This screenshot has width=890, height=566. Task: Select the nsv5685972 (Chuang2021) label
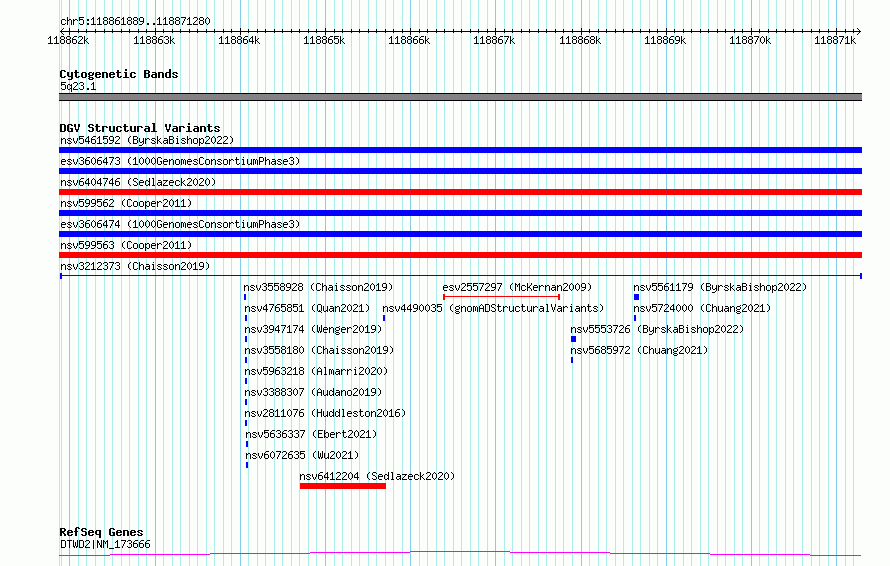pos(640,350)
